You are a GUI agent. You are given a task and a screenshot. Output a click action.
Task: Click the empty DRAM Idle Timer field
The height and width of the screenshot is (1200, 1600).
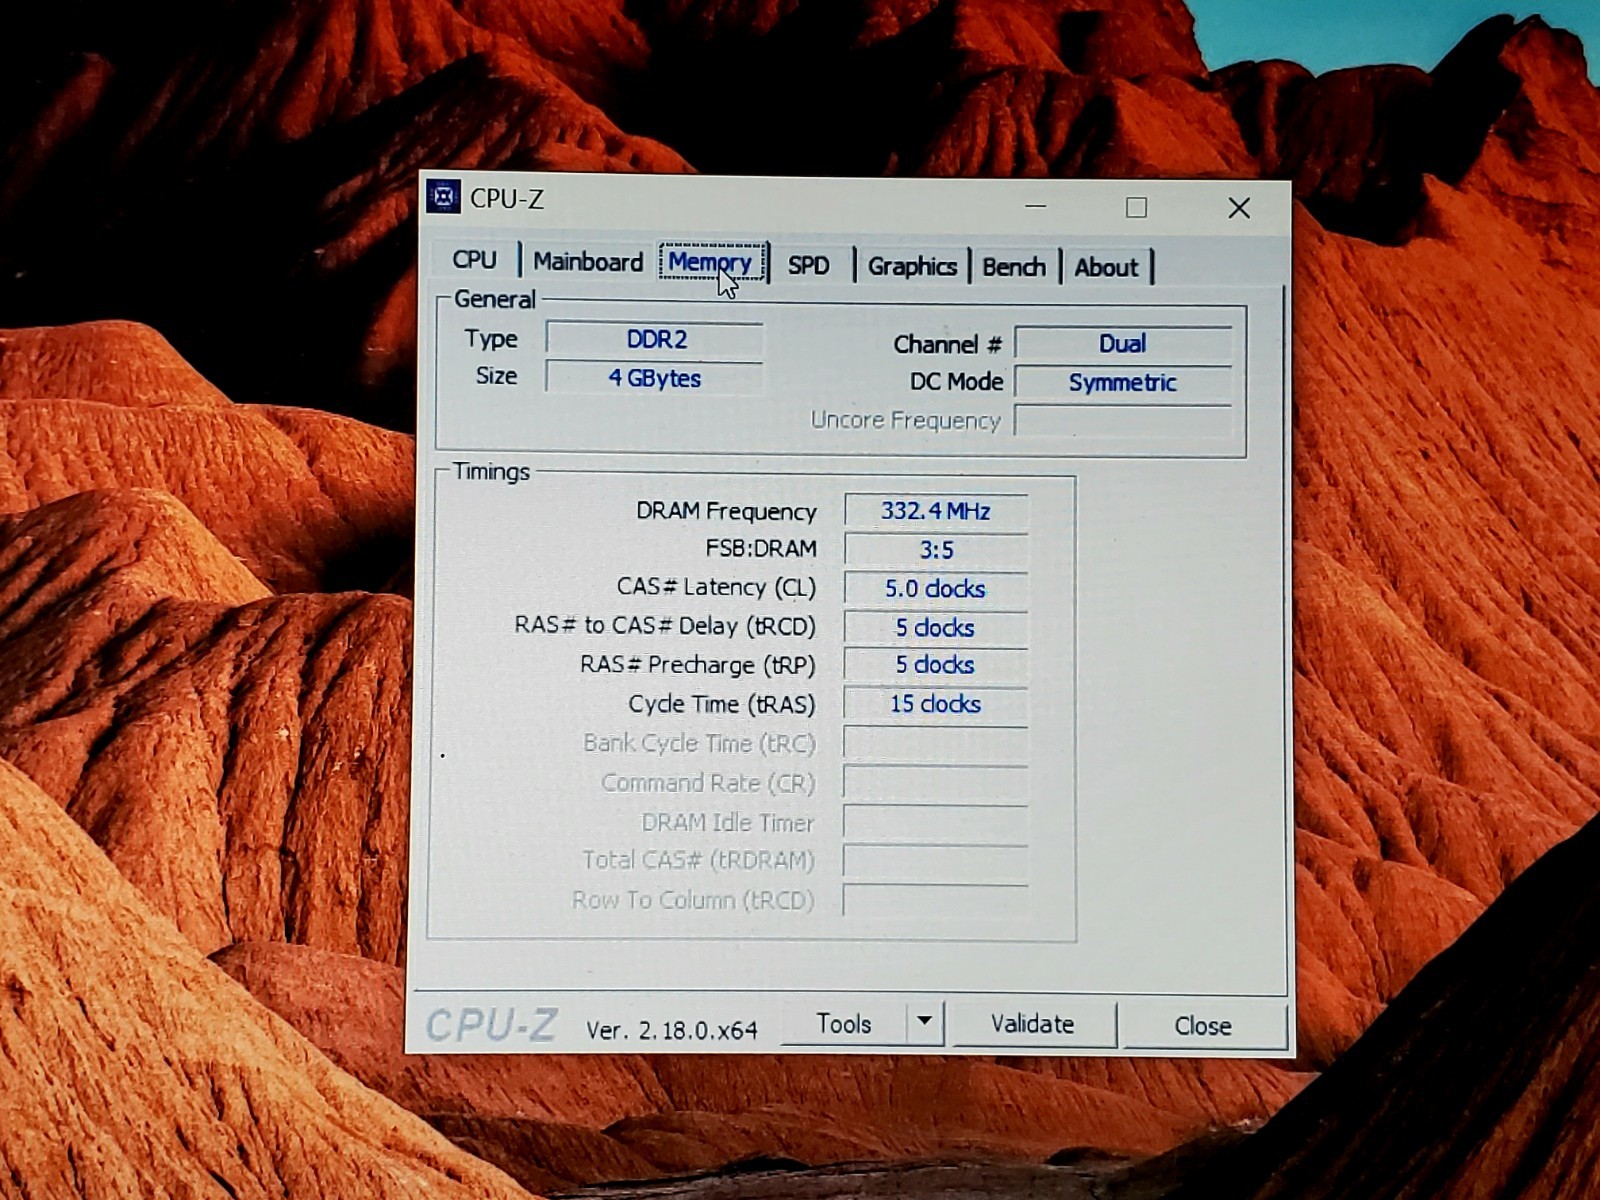coord(936,821)
